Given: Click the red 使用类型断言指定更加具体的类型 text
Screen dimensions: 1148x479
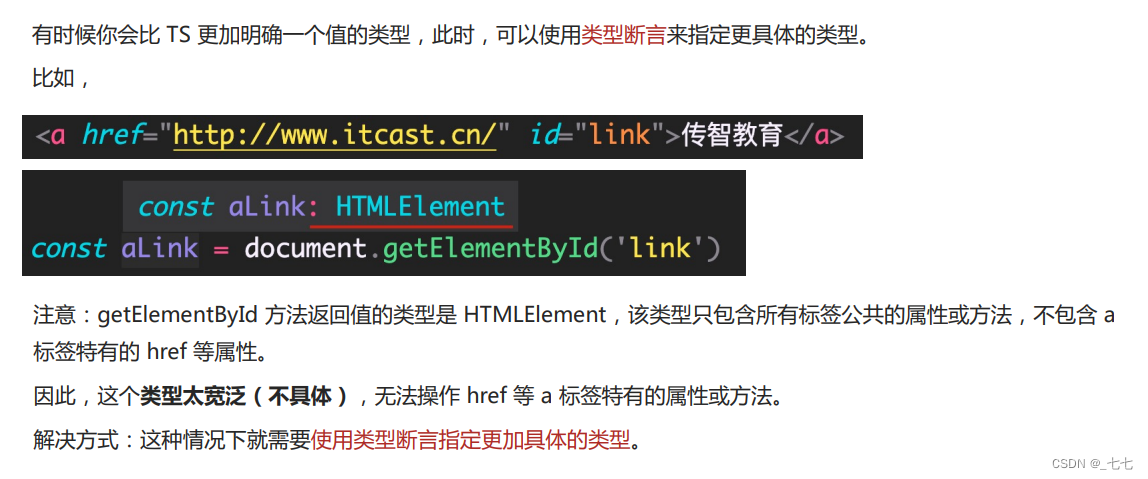Looking at the screenshot, I should tap(470, 439).
